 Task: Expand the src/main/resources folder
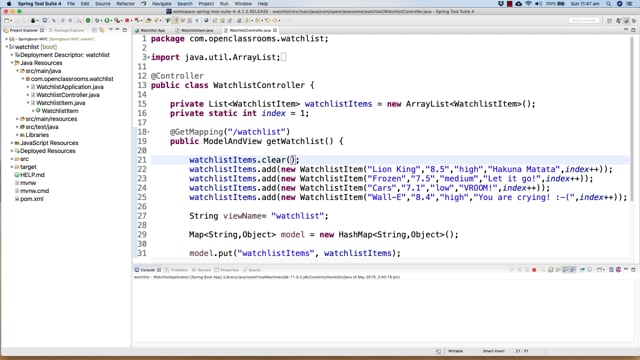(18, 119)
